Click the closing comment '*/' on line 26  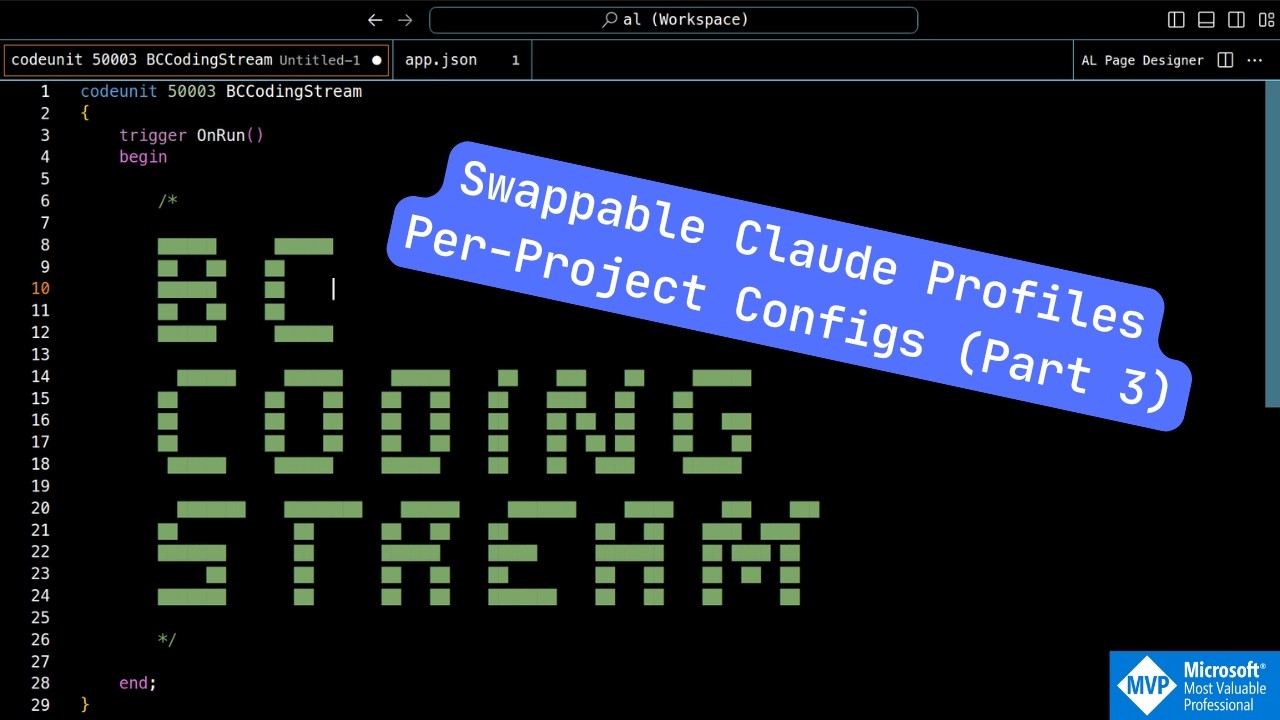[x=168, y=639]
